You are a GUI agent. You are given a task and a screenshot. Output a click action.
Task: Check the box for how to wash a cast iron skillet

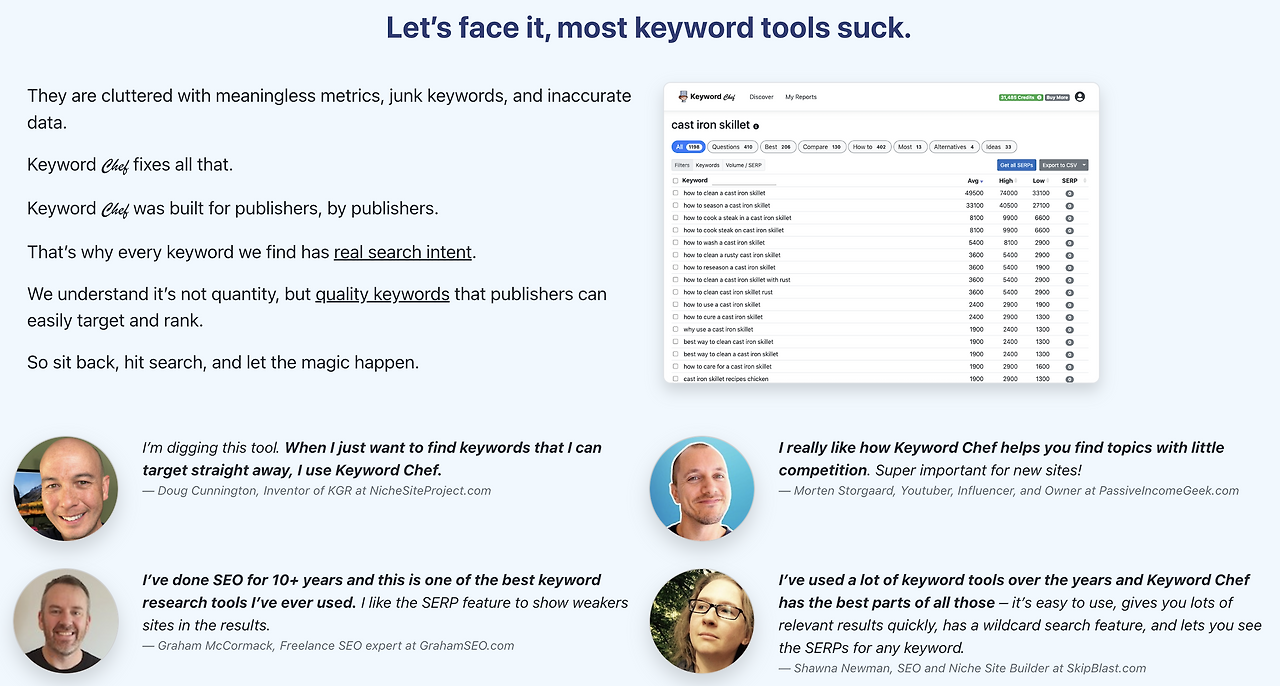pos(675,243)
